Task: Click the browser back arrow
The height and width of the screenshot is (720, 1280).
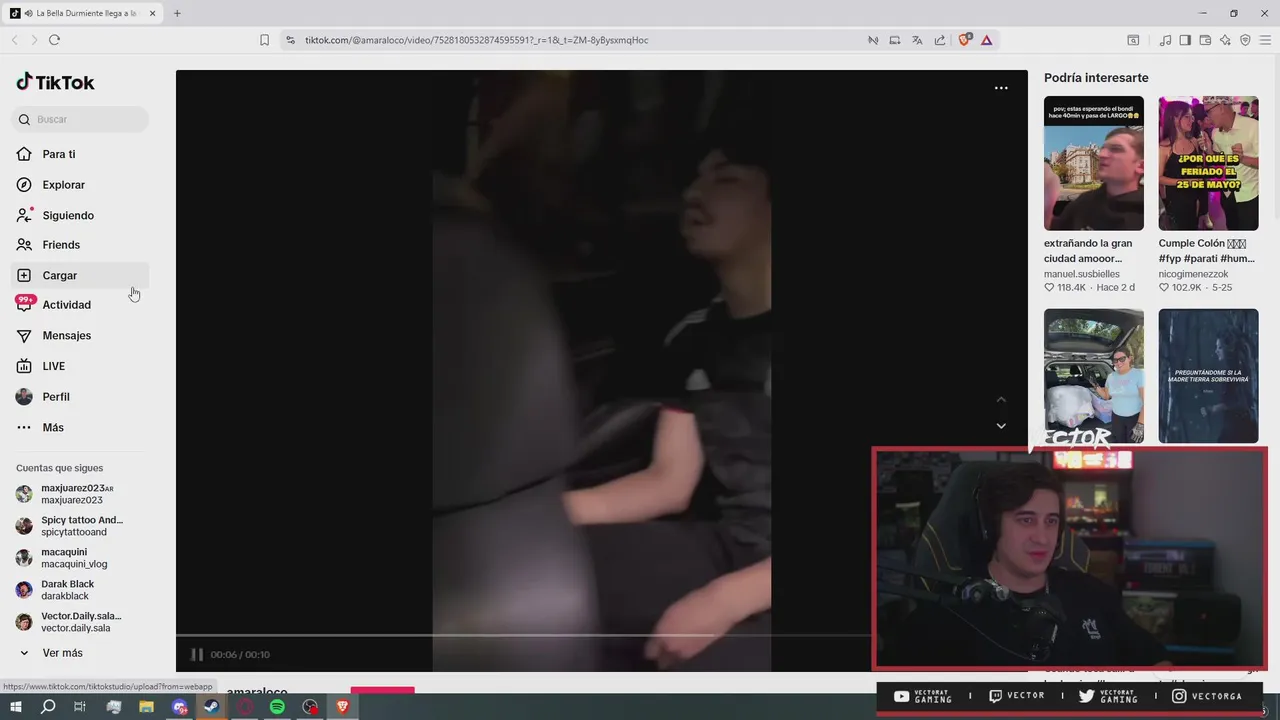Action: pos(14,40)
